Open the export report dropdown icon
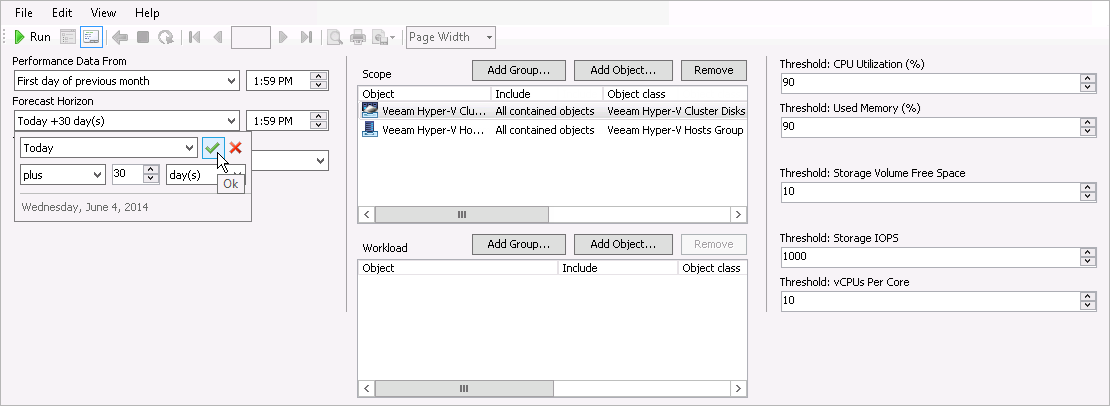Image resolution: width=1110 pixels, height=406 pixels. point(383,37)
